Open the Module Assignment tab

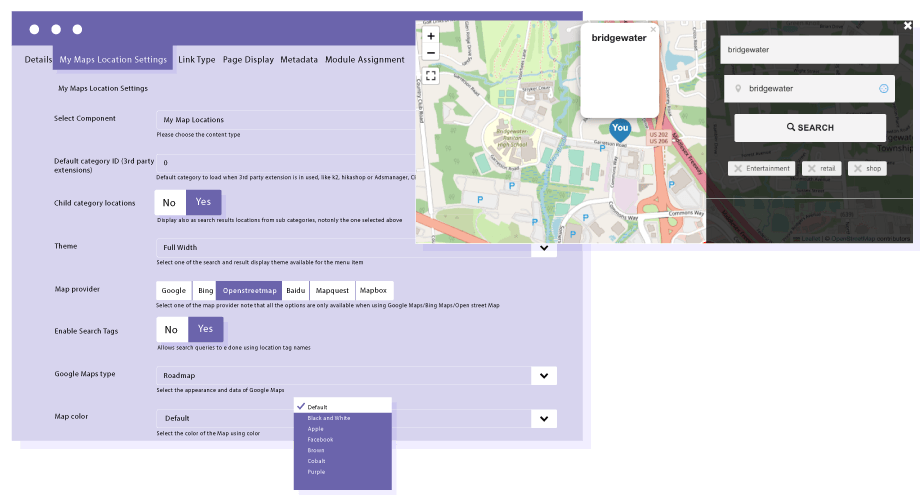365,60
